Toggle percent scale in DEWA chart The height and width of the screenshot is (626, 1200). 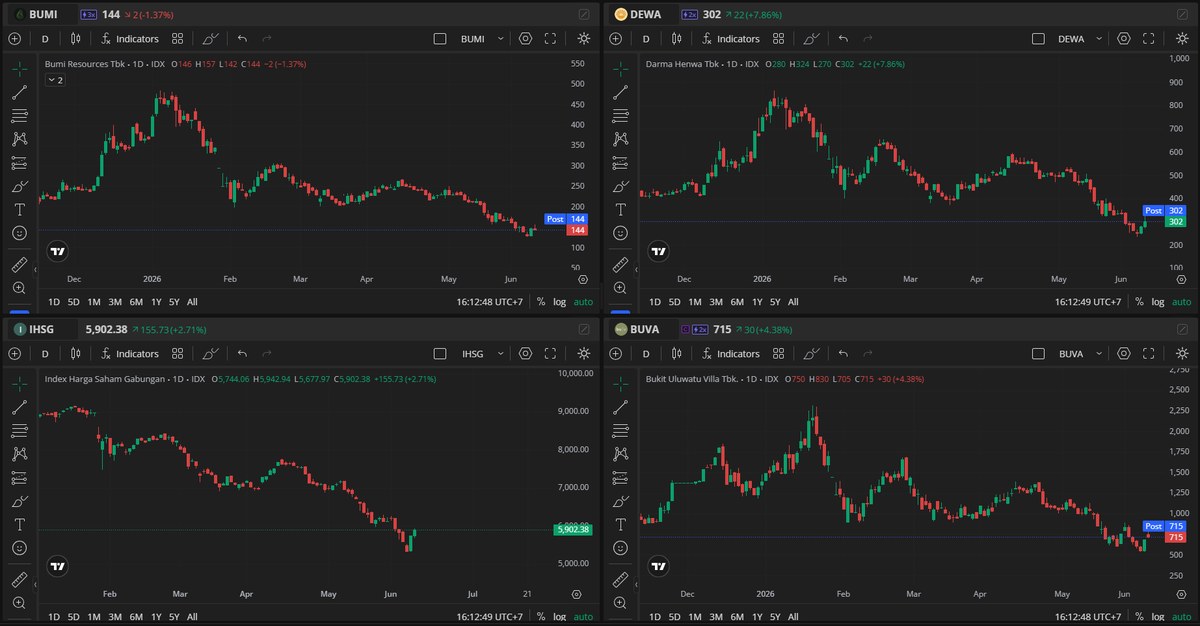coord(1140,302)
